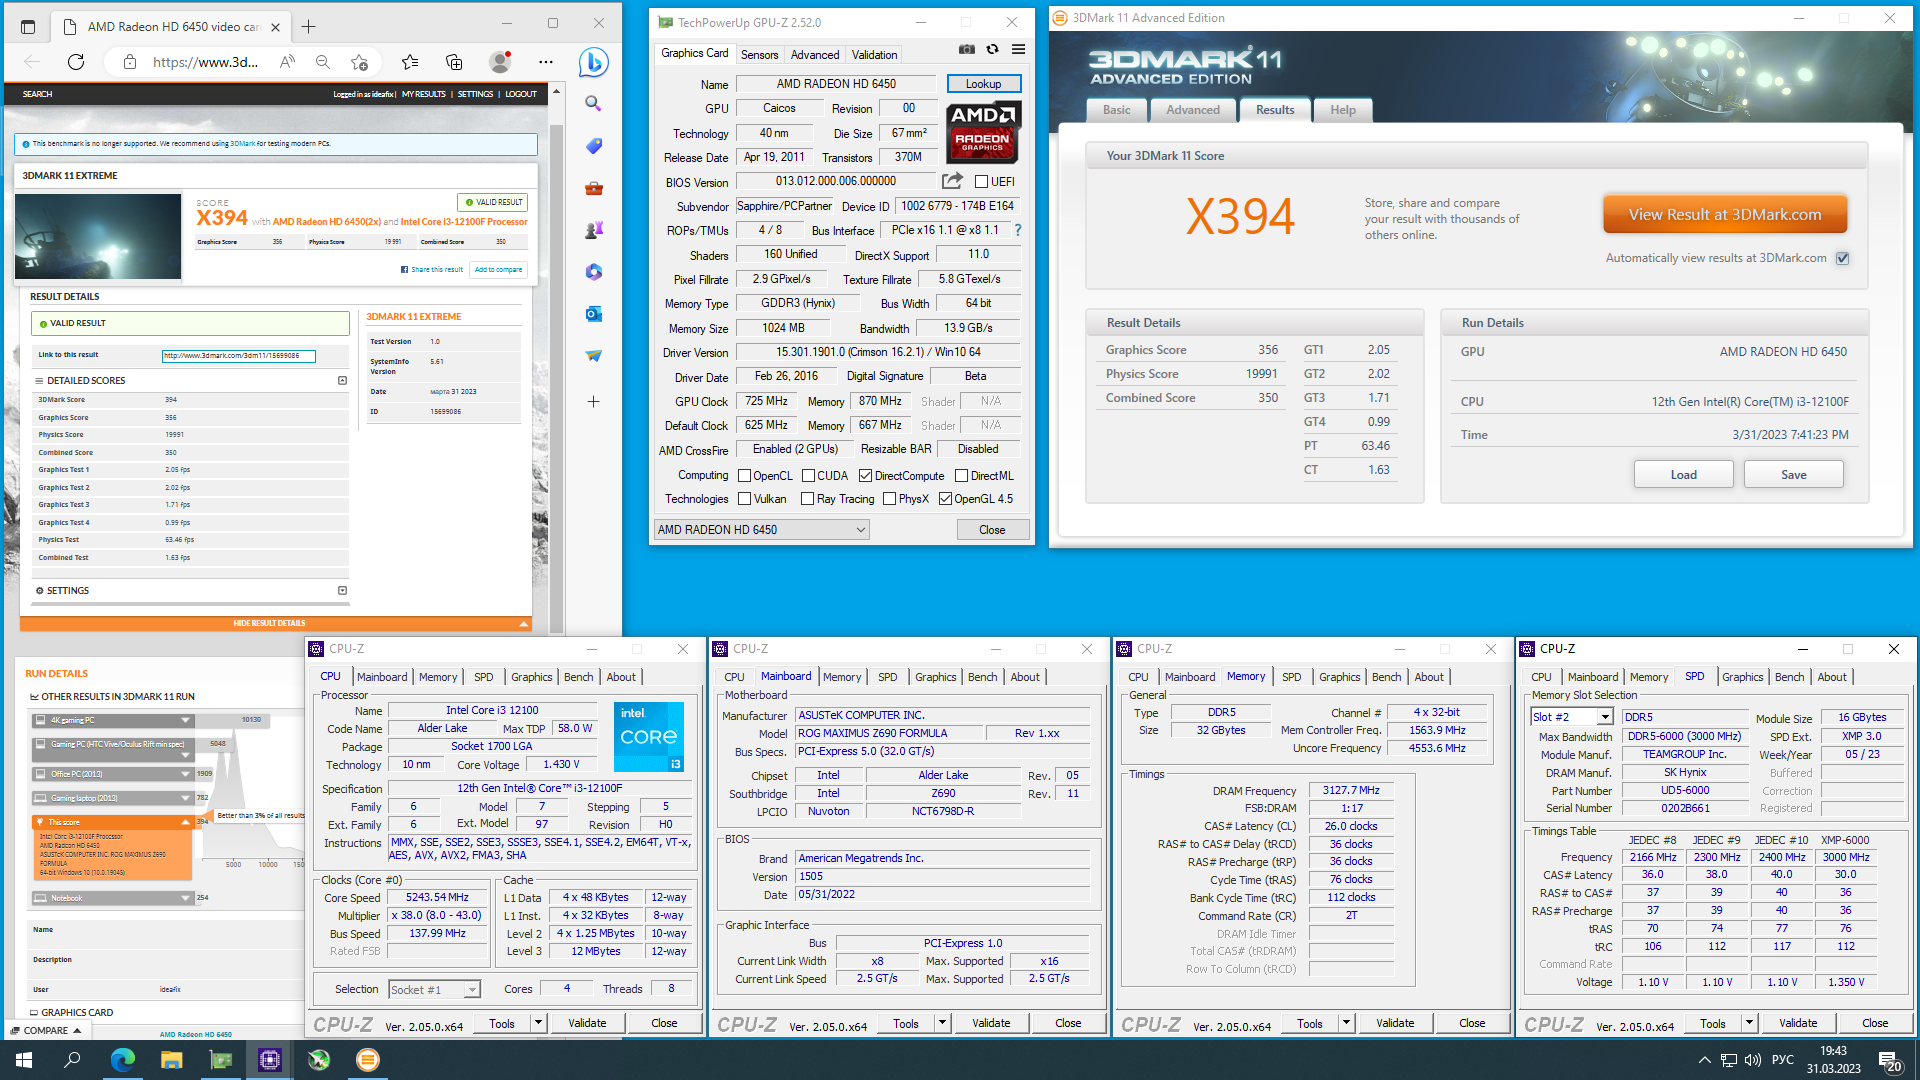Open the Tools briefcase in the Edge sidebar
Image resolution: width=1920 pixels, height=1080 pixels.
593,188
